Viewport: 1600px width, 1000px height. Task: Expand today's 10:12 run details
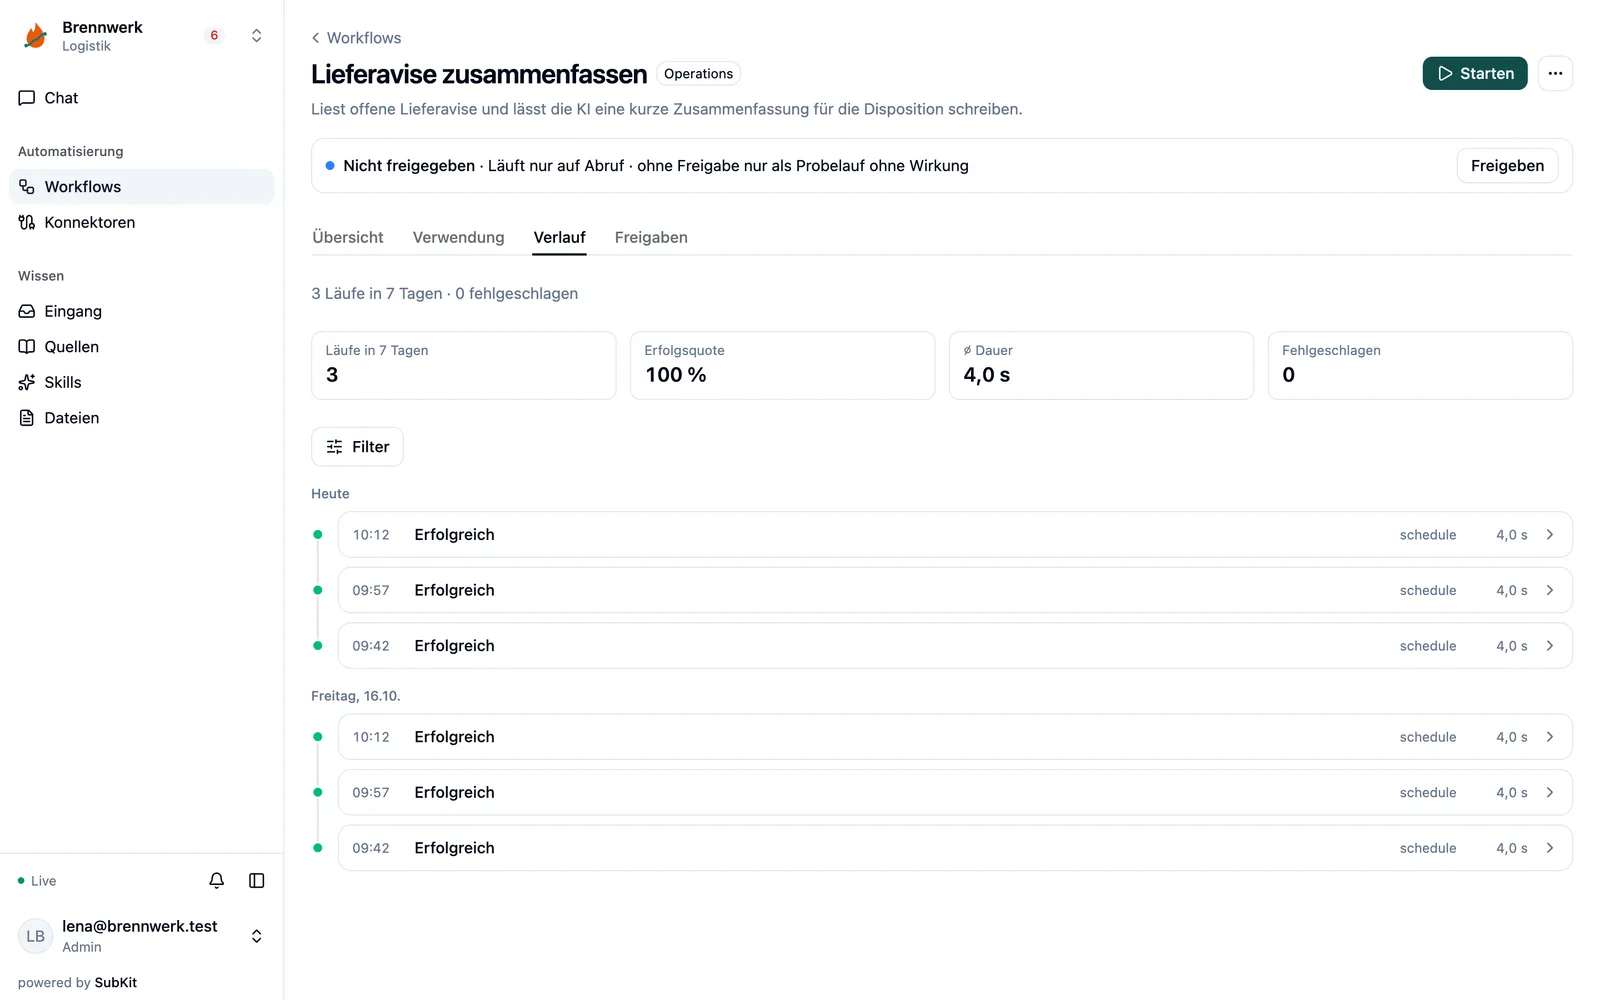click(955, 535)
